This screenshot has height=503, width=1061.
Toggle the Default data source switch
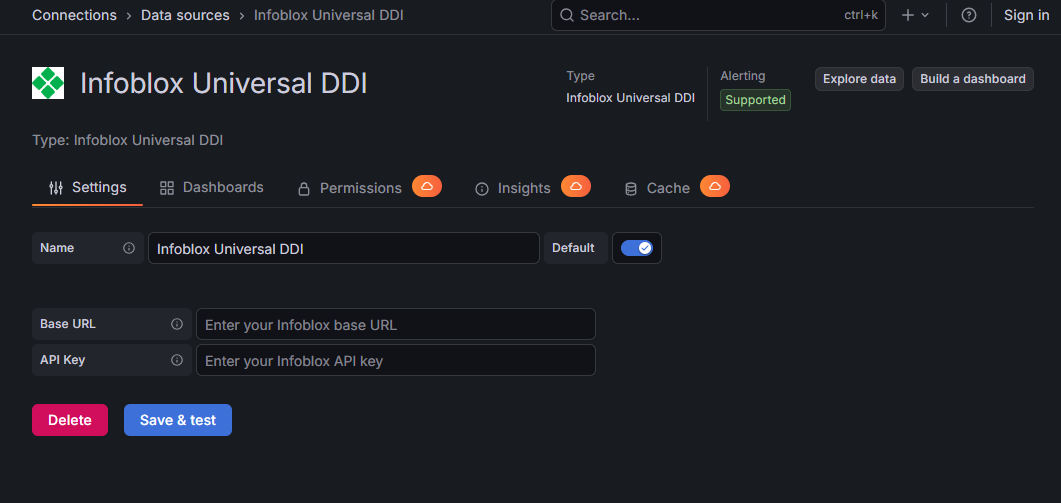[637, 248]
